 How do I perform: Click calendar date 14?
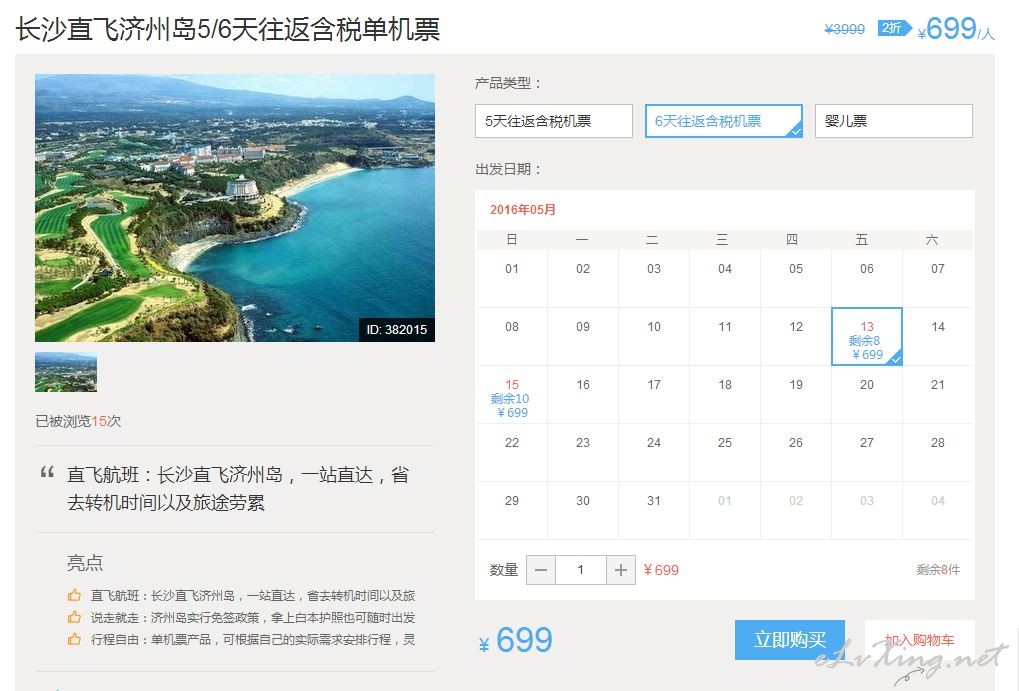pyautogui.click(x=938, y=326)
